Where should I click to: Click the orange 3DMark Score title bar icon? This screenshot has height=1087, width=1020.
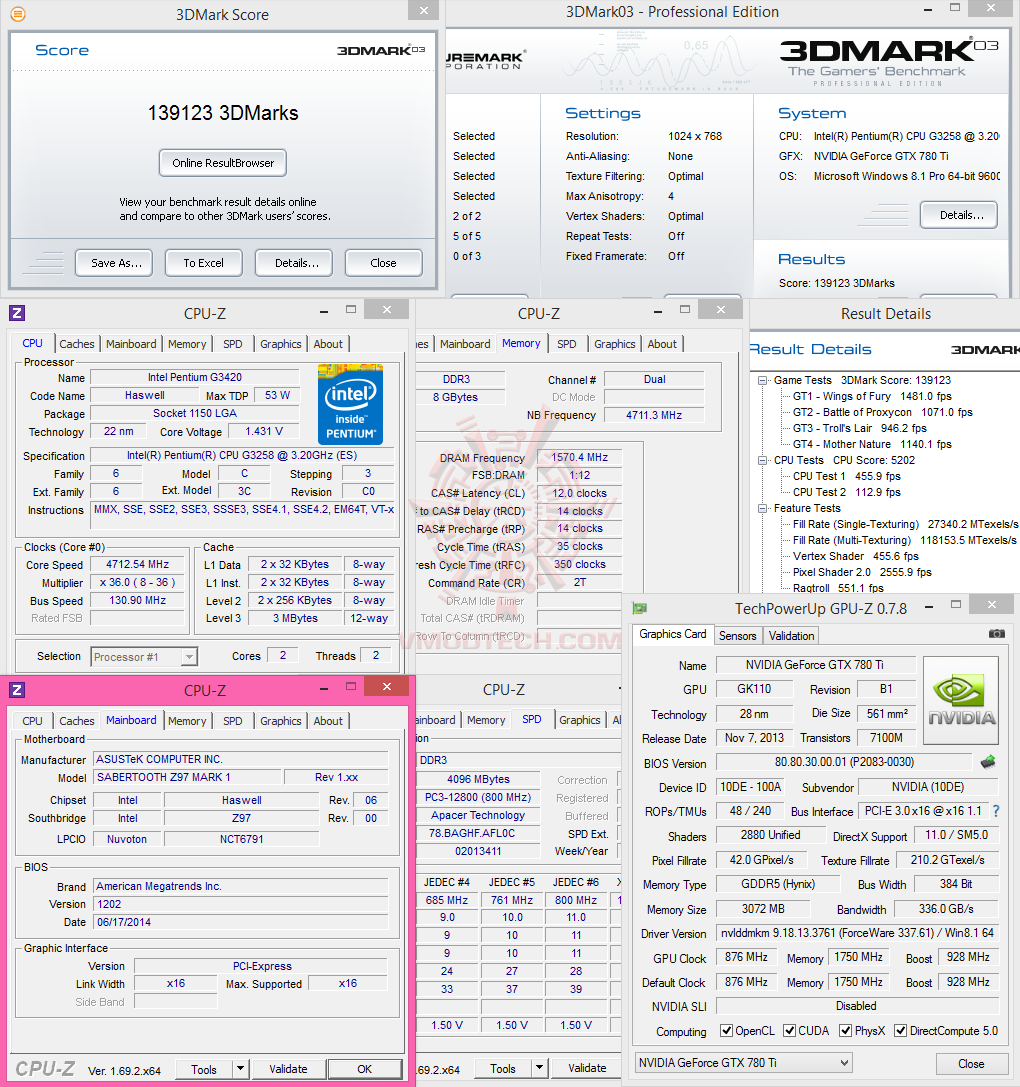[18, 14]
